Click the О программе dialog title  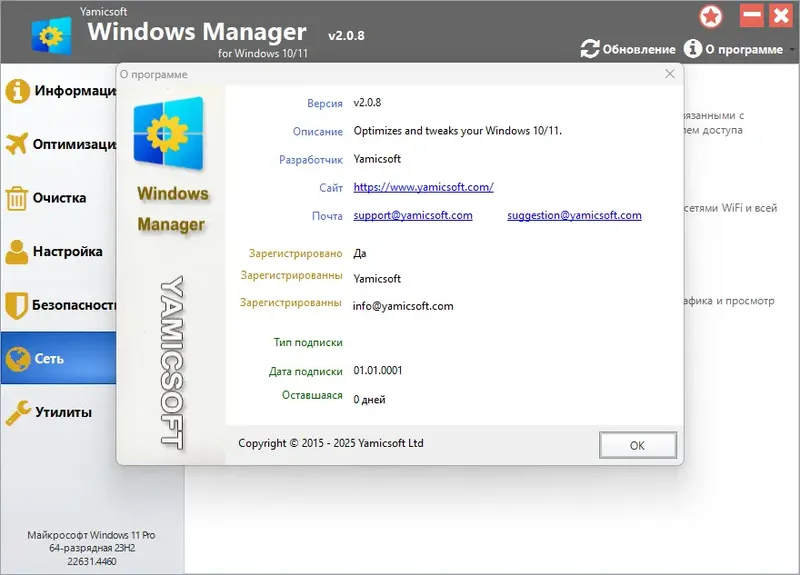[x=154, y=74]
